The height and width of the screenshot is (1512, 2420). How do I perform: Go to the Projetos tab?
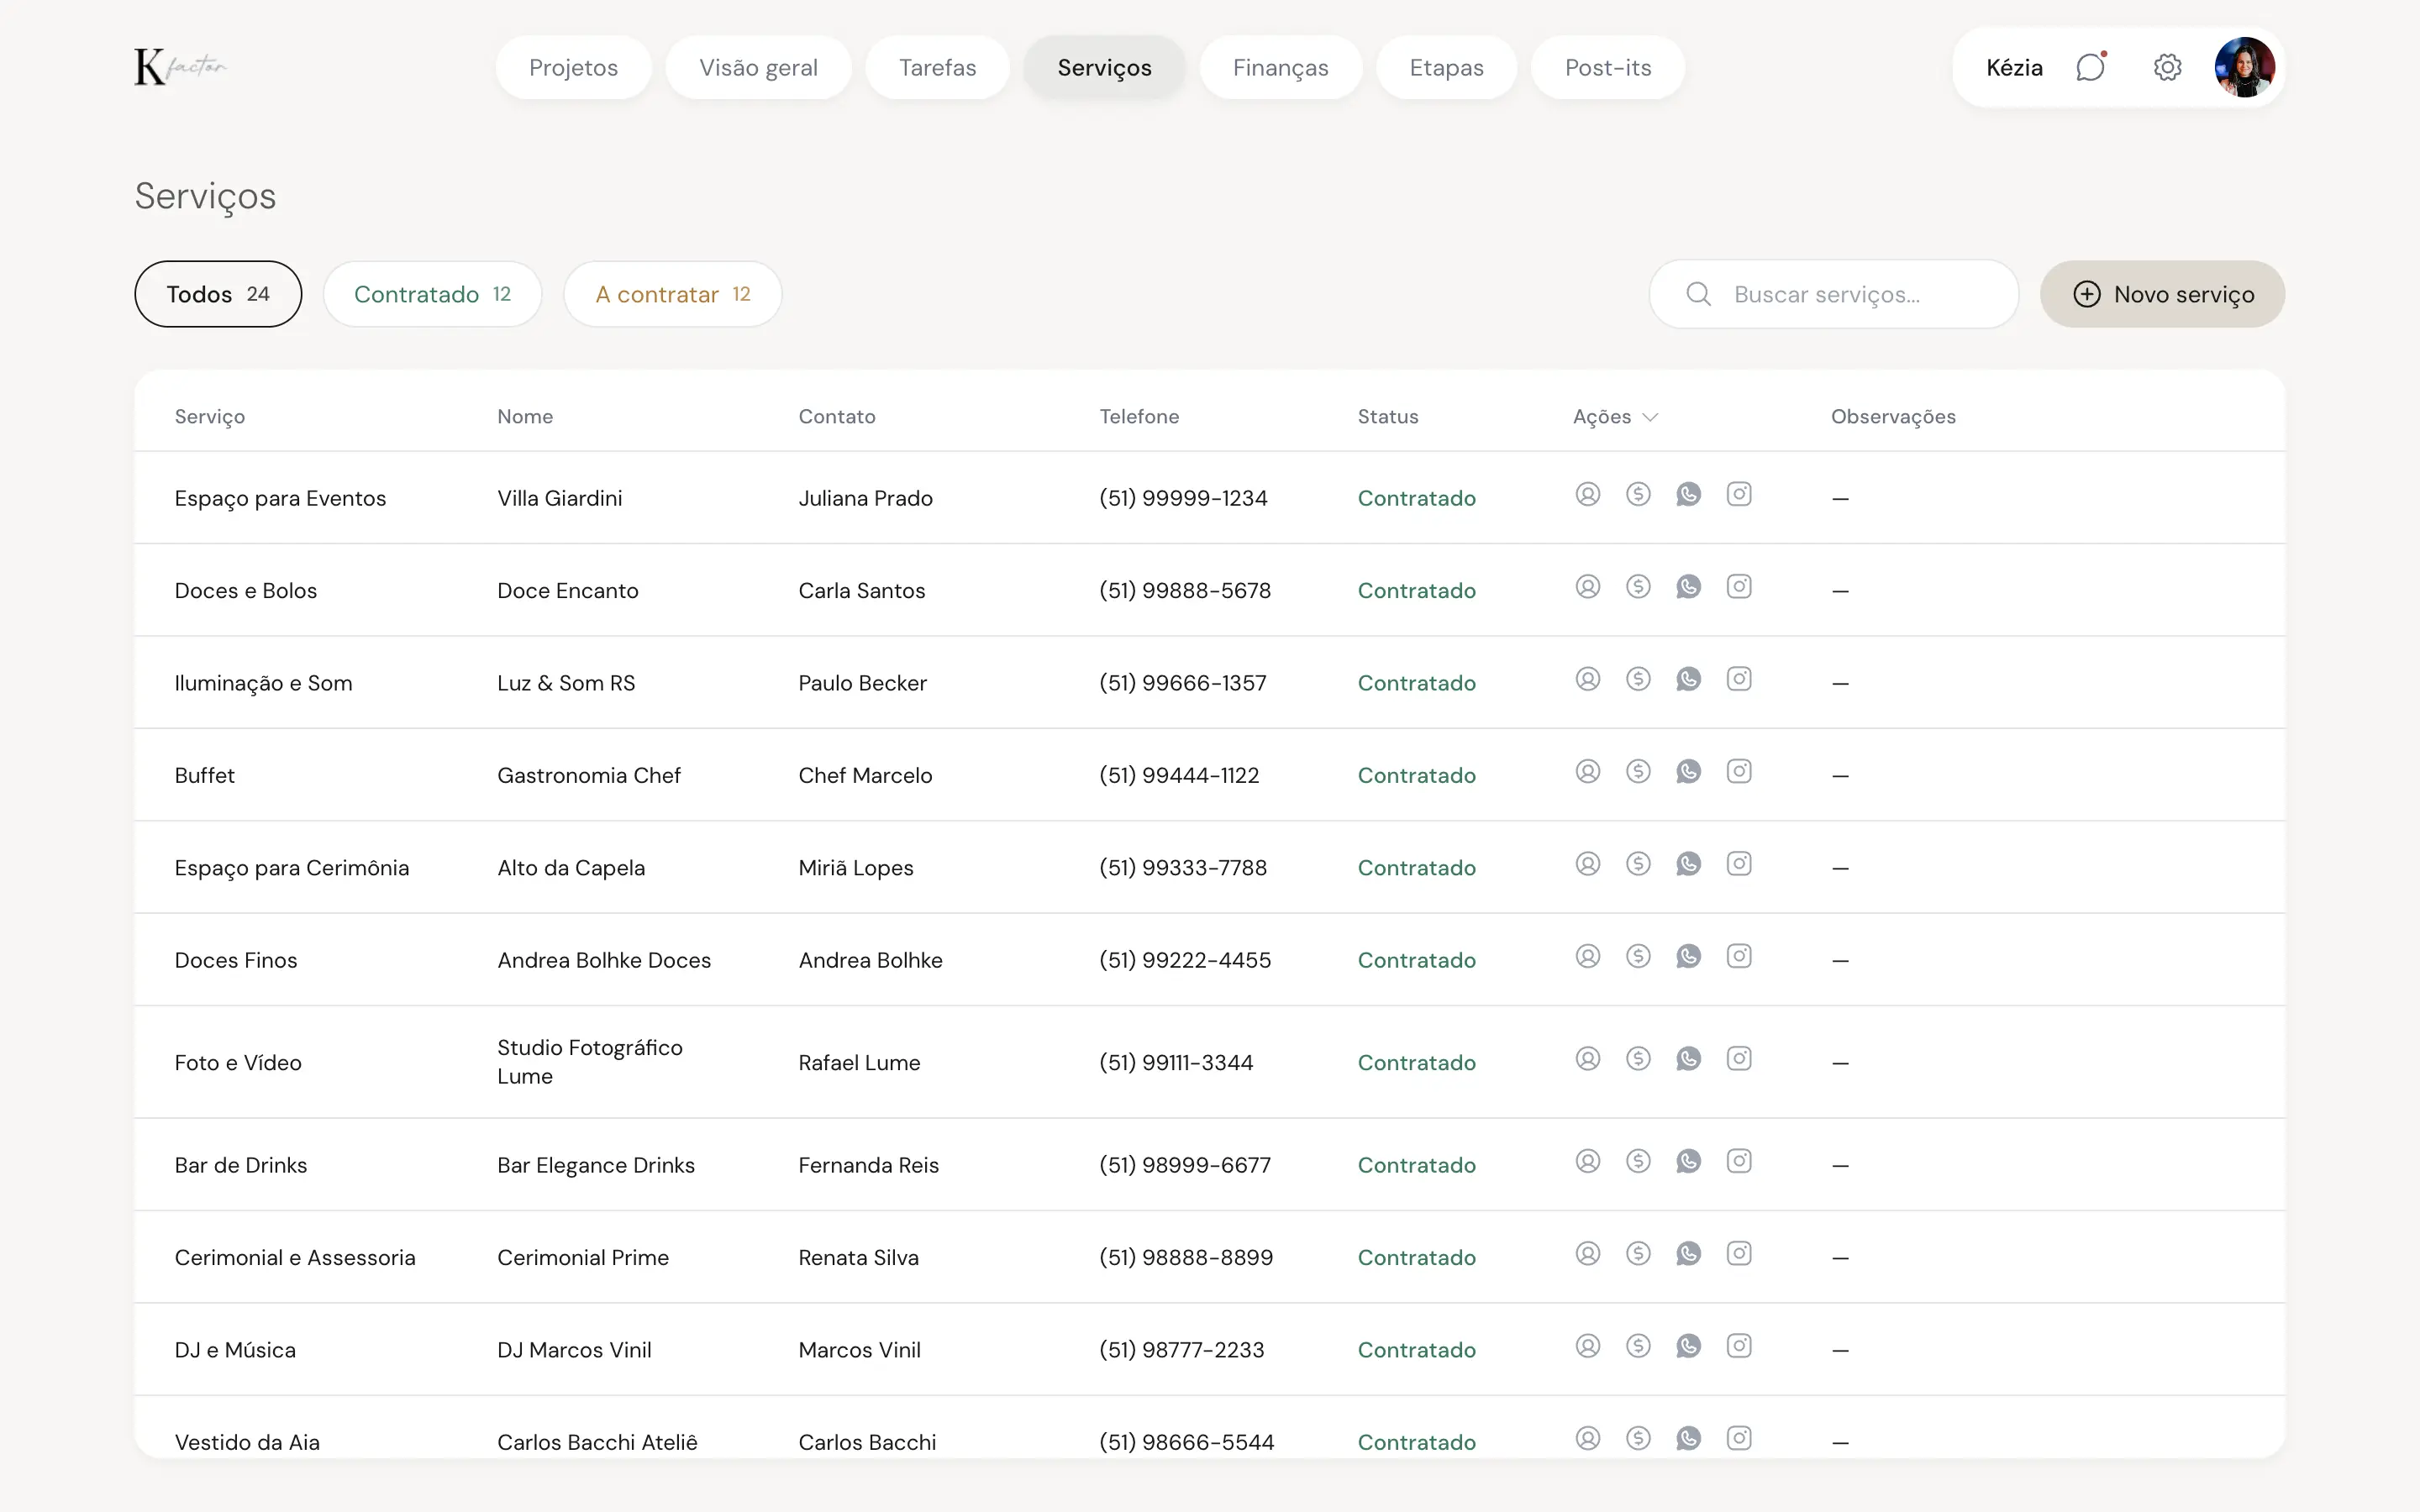[x=573, y=67]
